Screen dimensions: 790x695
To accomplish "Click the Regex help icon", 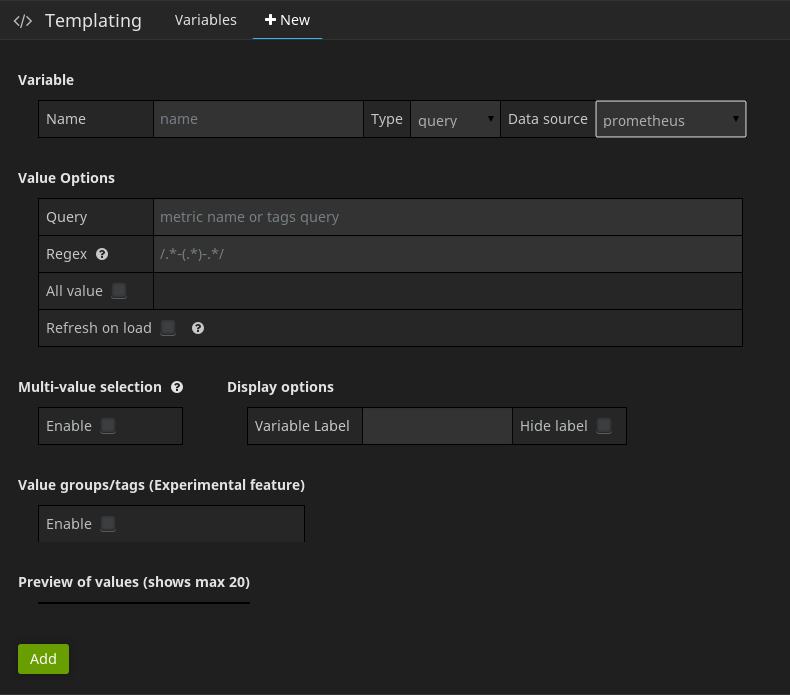I will pos(102,254).
